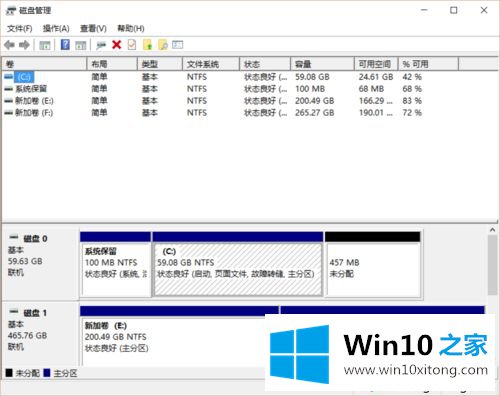
Task: Click the folder with green arrow icon
Action: tap(147, 45)
